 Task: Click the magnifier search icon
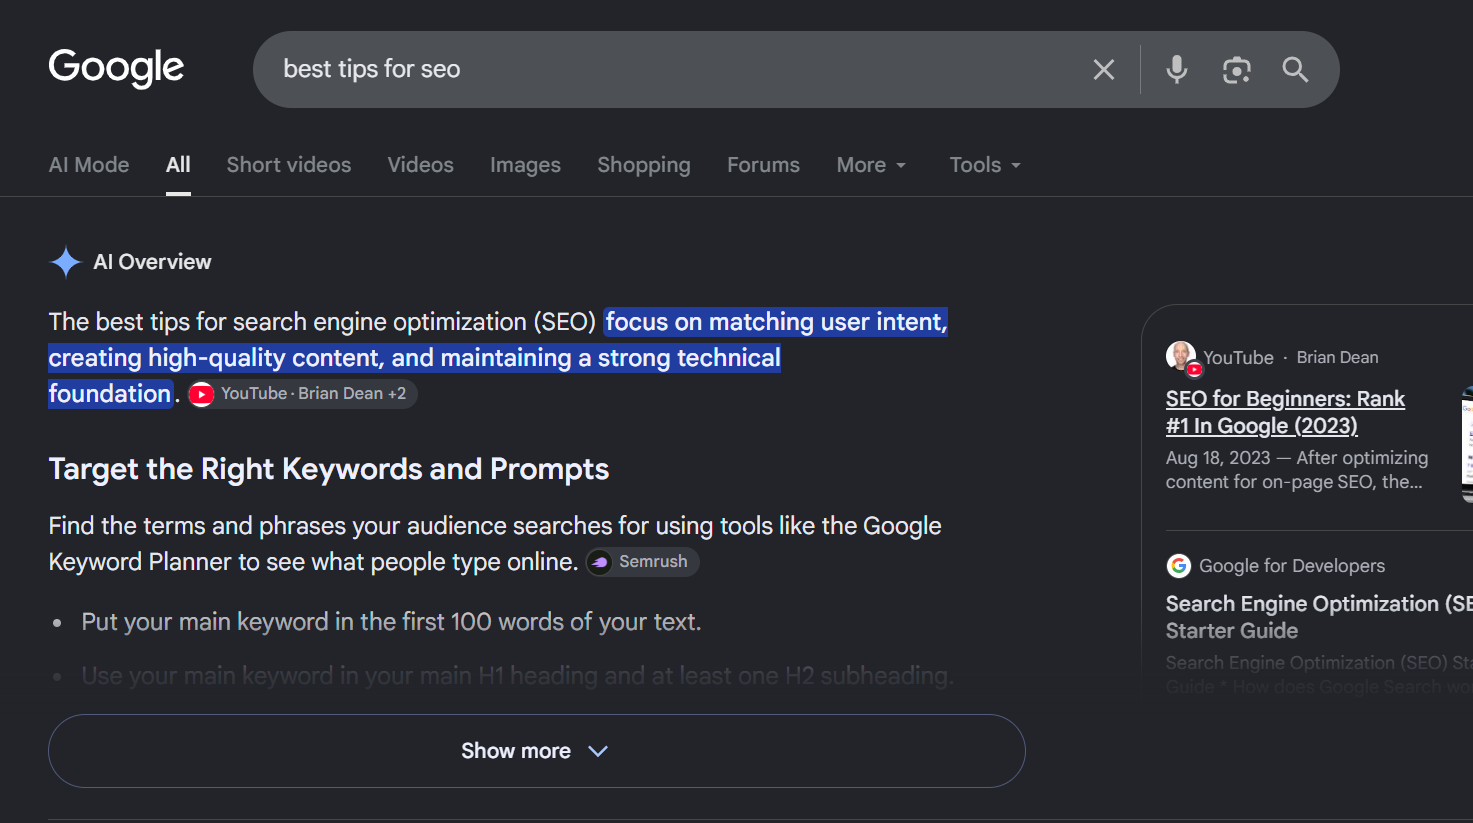pos(1295,69)
